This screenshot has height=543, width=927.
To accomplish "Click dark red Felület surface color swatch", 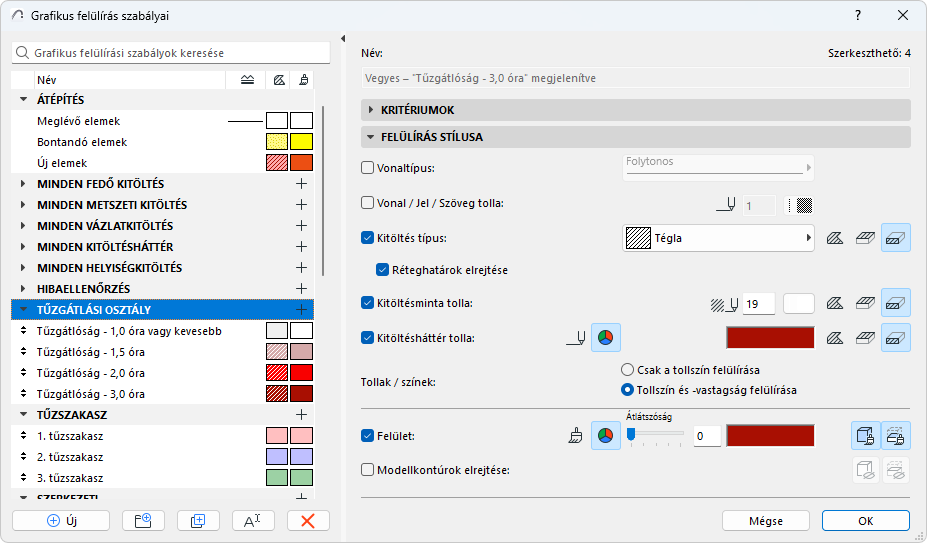I will point(770,436).
